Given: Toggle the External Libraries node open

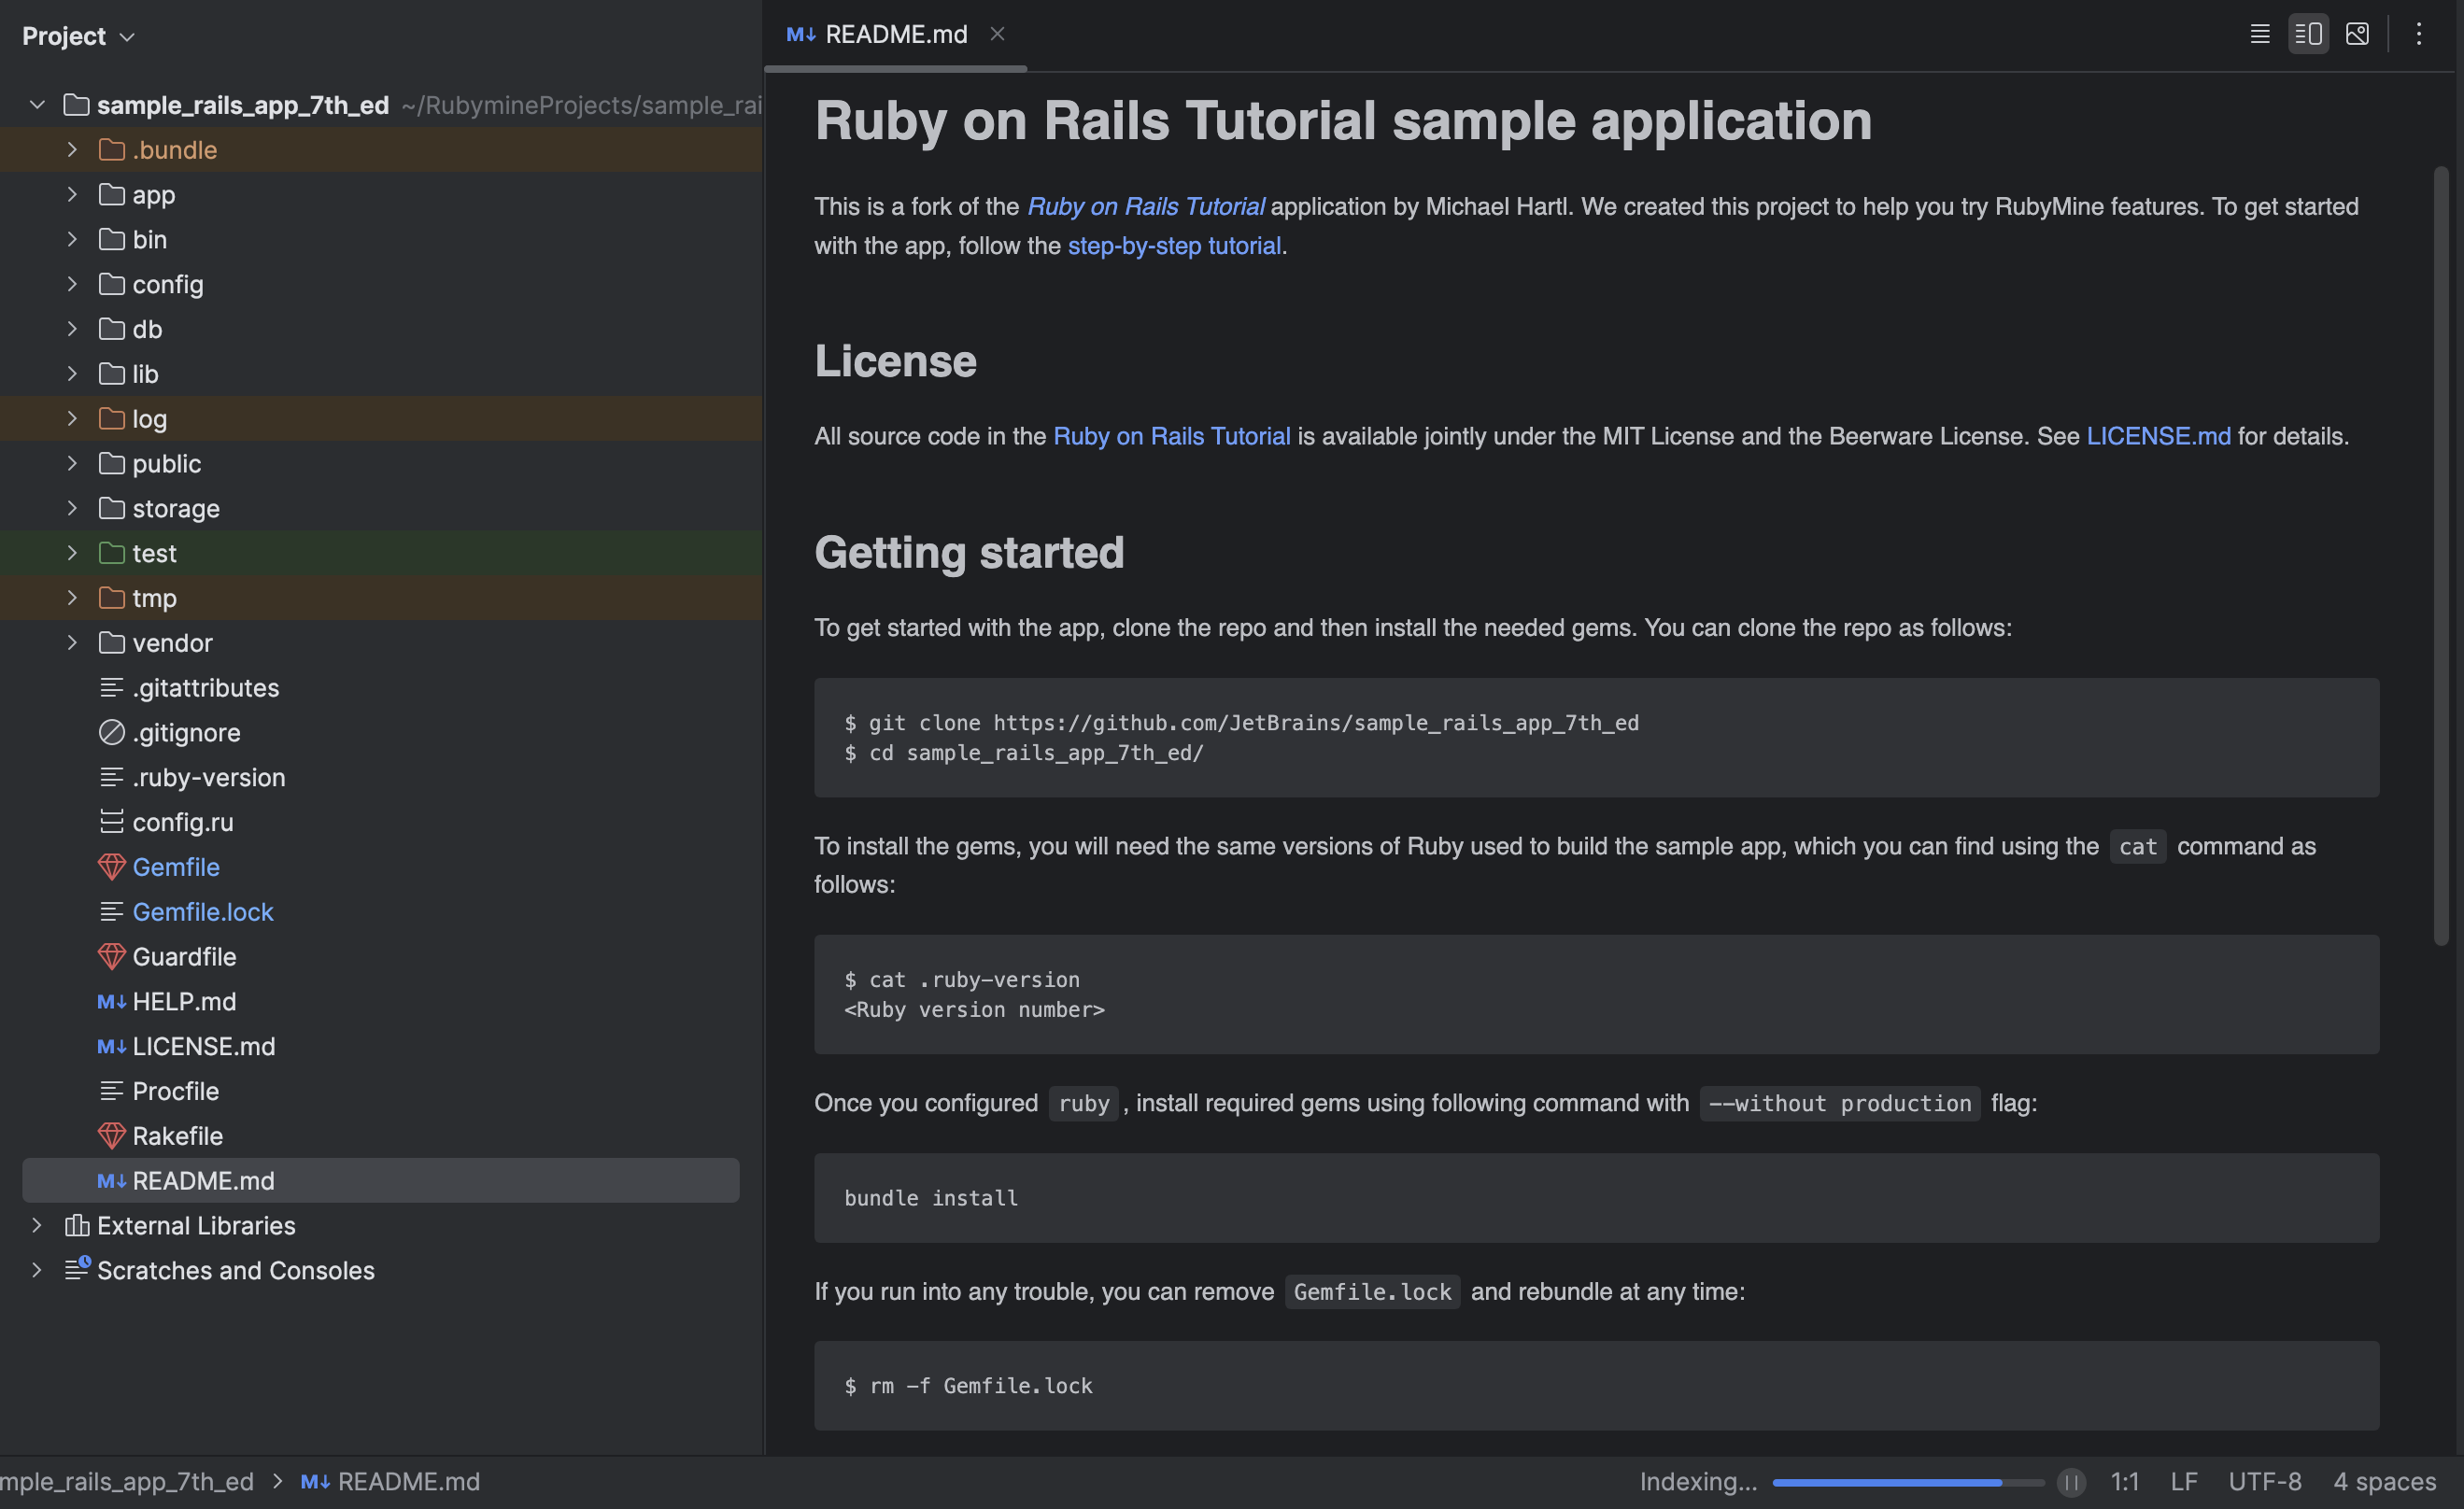Looking at the screenshot, I should (x=37, y=1225).
